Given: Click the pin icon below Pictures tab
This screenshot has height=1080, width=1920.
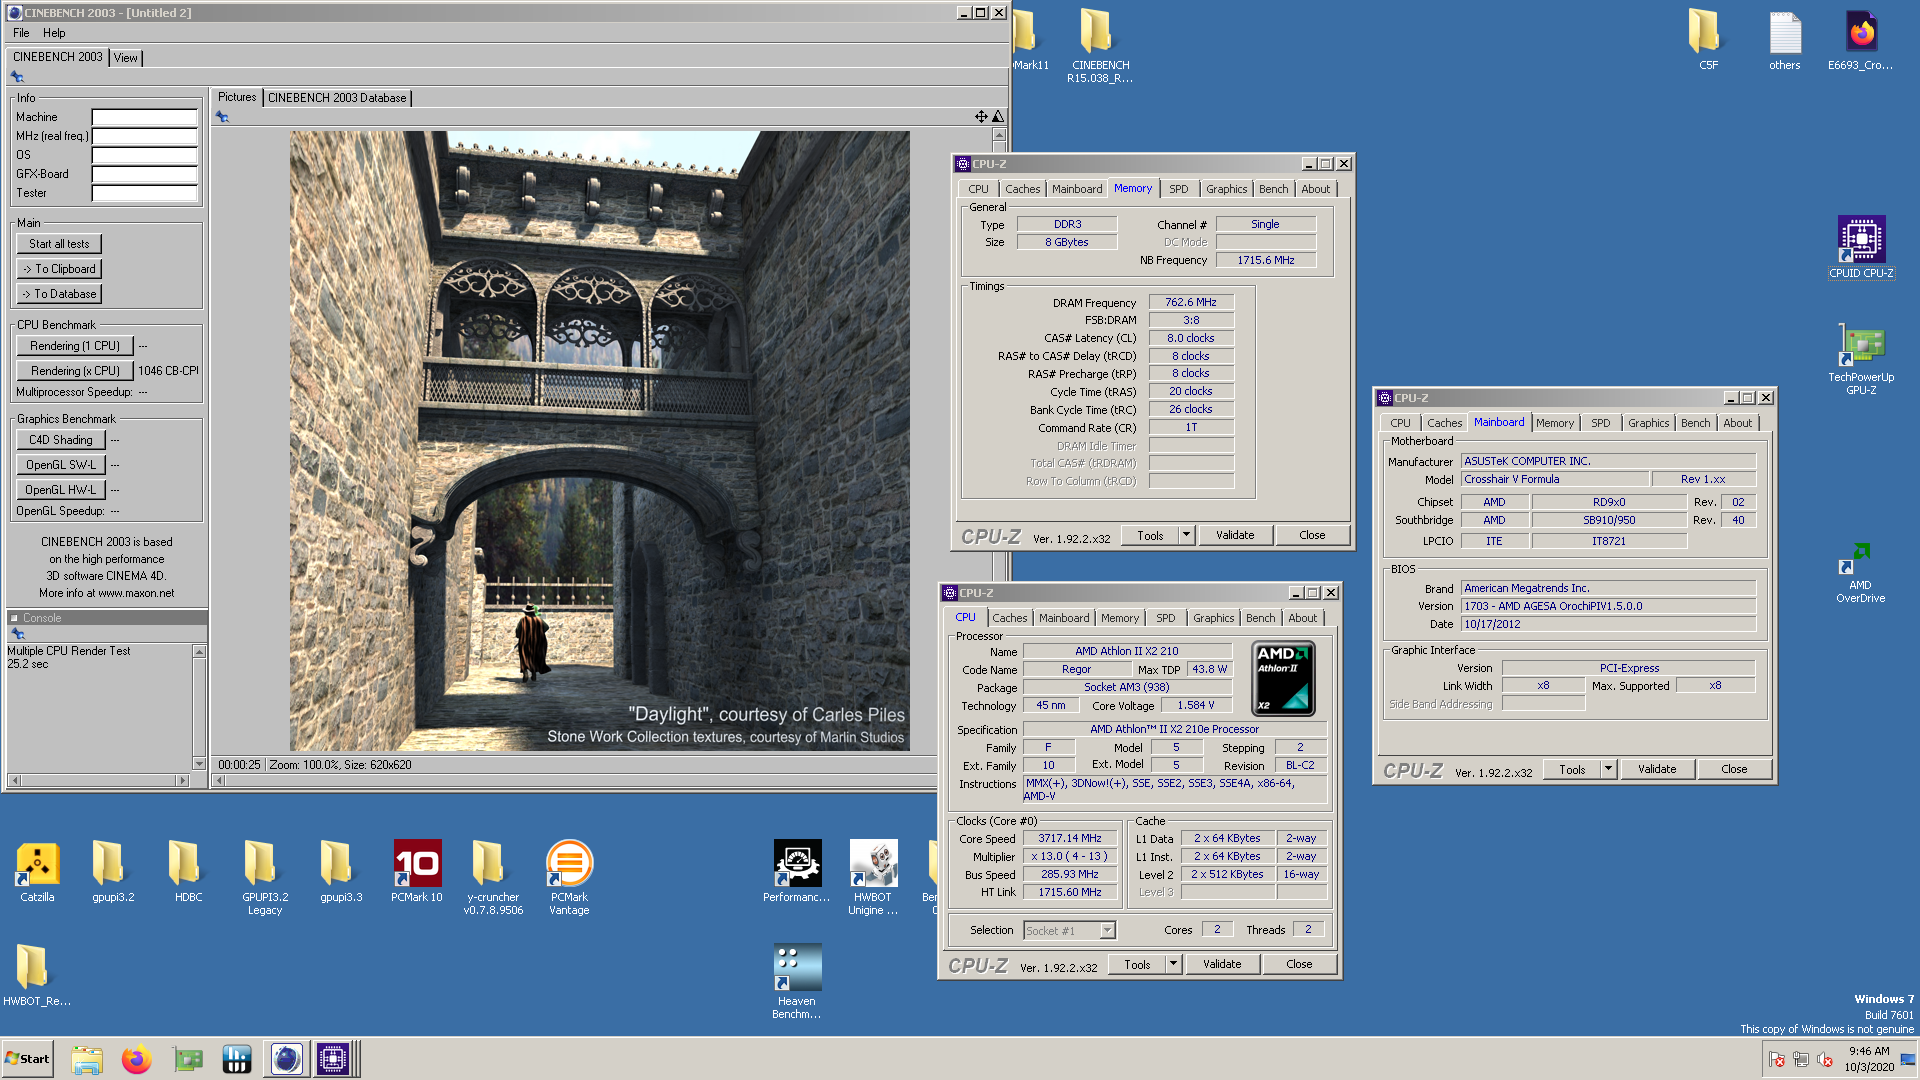Looking at the screenshot, I should pos(222,117).
